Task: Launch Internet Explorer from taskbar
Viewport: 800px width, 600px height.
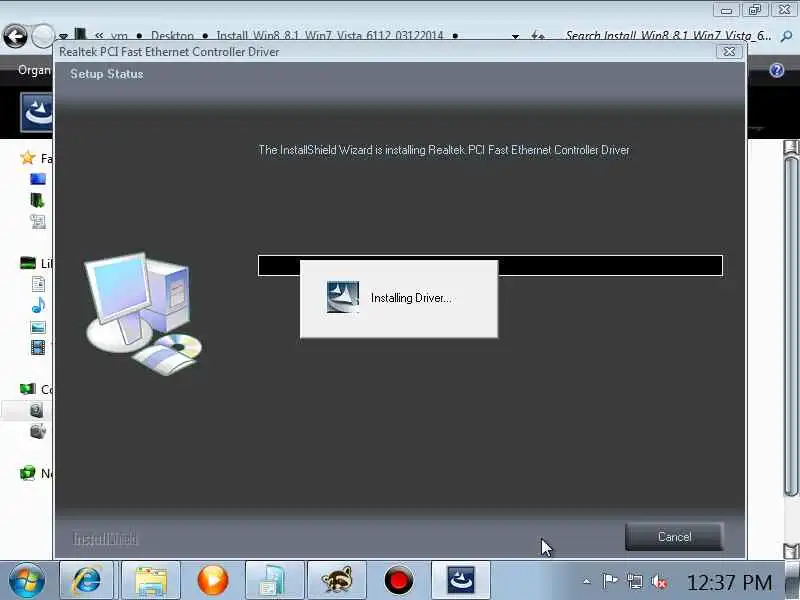Action: coord(87,580)
